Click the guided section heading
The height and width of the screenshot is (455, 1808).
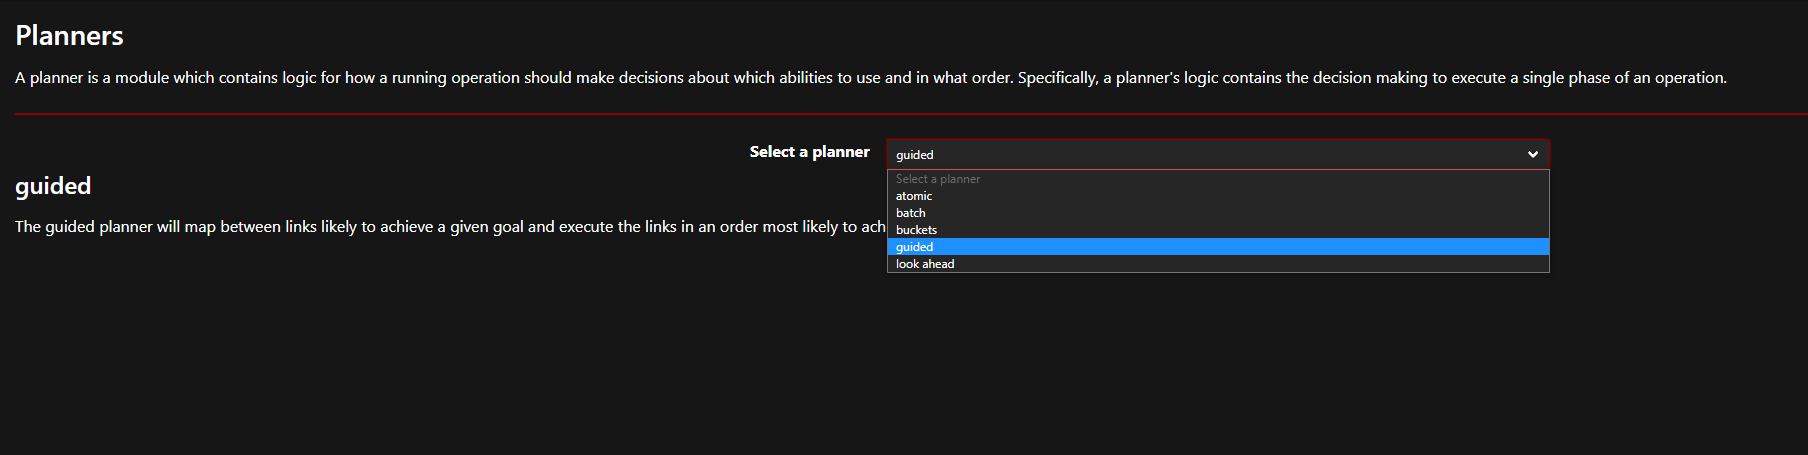(x=53, y=186)
